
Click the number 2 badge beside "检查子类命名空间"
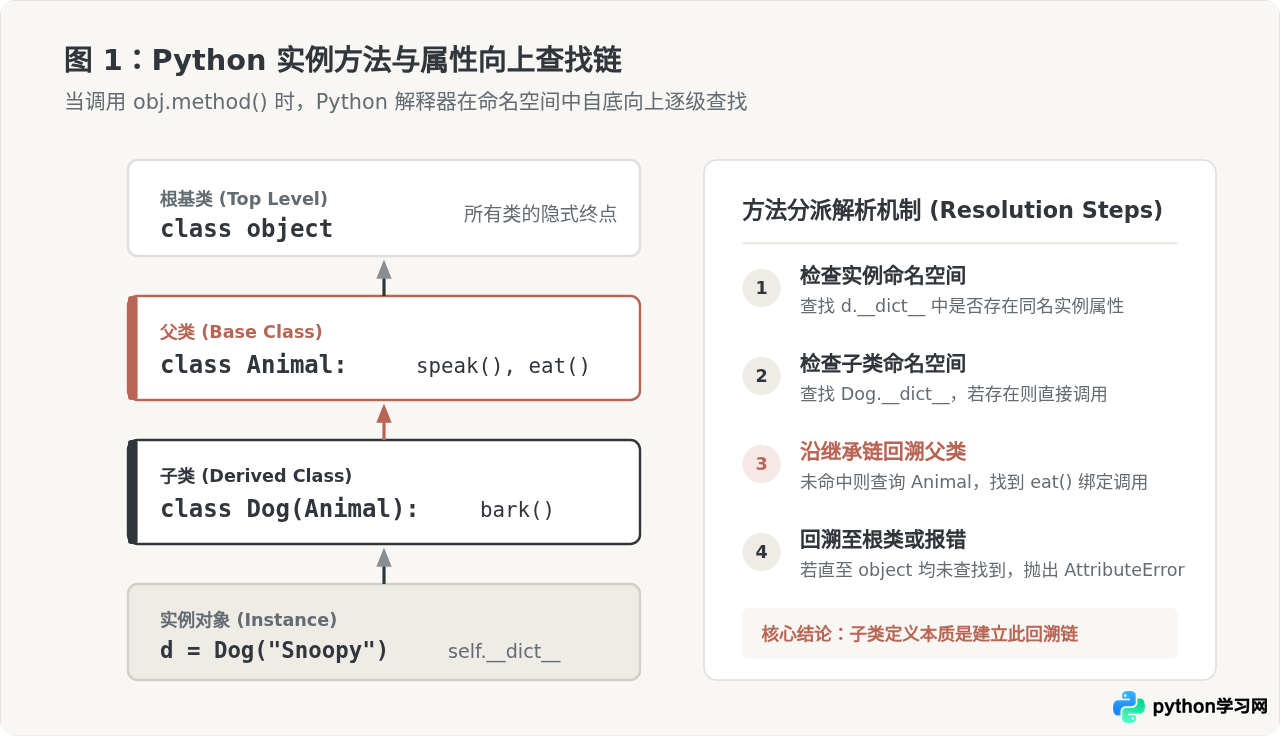tap(761, 376)
